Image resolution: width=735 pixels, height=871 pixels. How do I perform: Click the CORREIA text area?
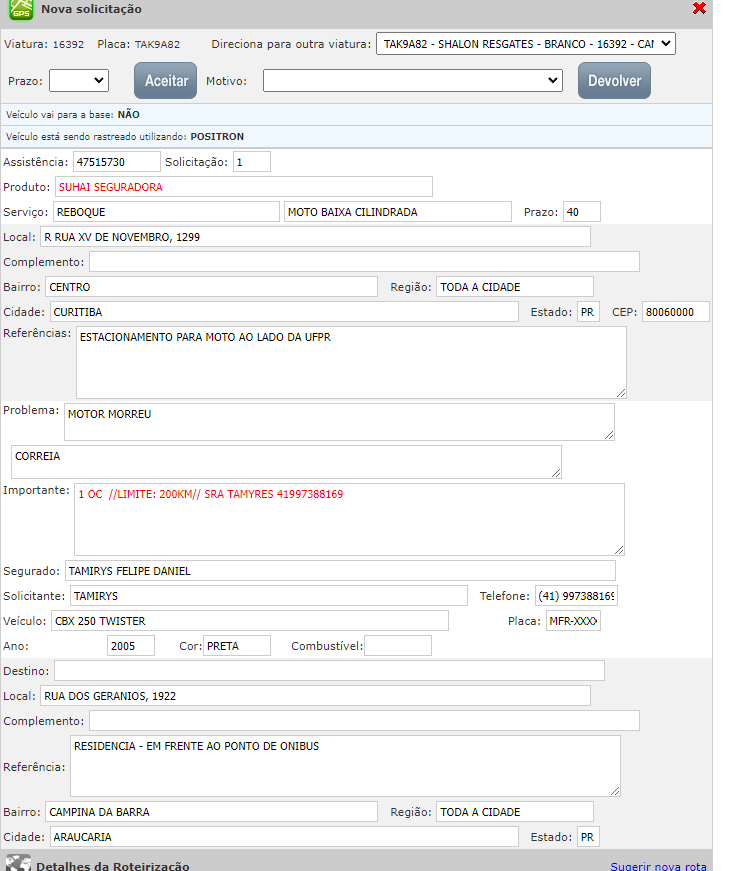tap(286, 462)
